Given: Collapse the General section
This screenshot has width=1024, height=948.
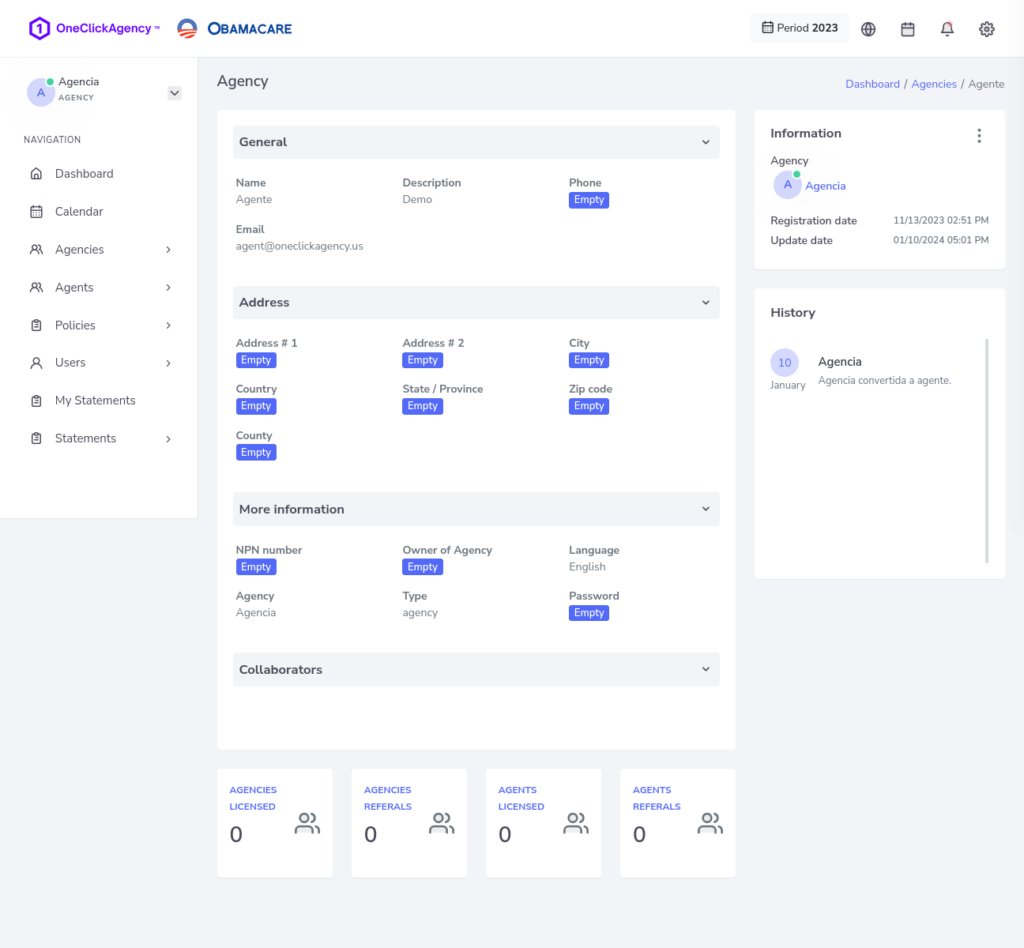Looking at the screenshot, I should coord(705,142).
